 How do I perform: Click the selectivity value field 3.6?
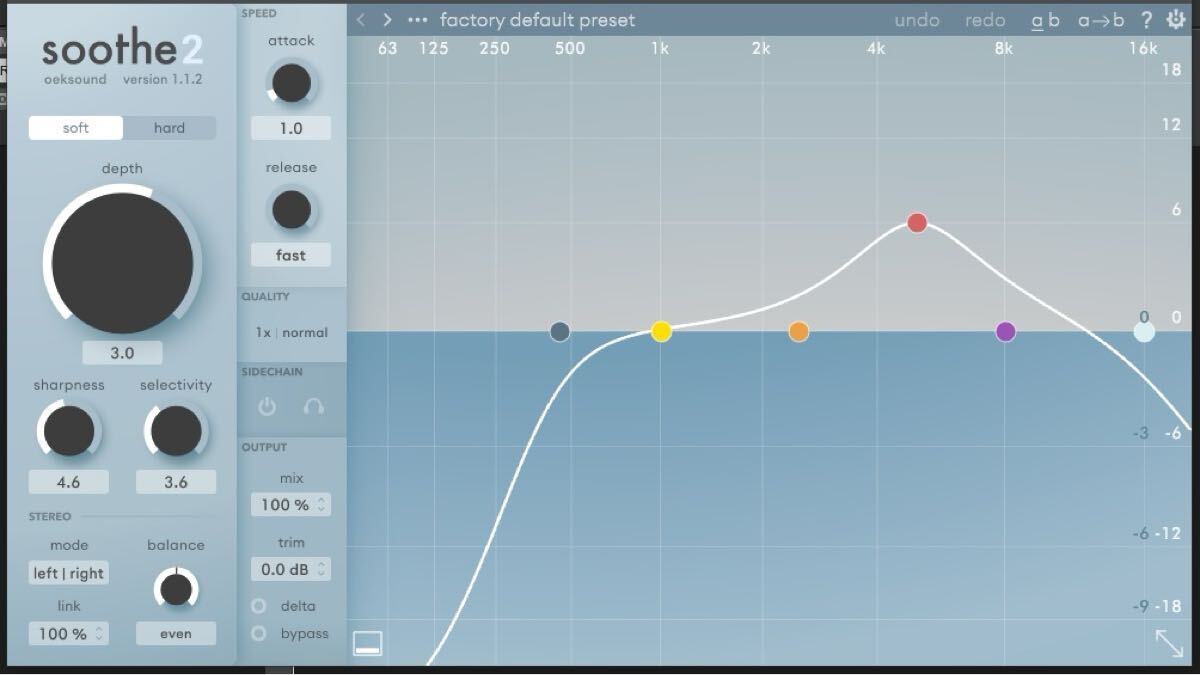click(x=176, y=482)
